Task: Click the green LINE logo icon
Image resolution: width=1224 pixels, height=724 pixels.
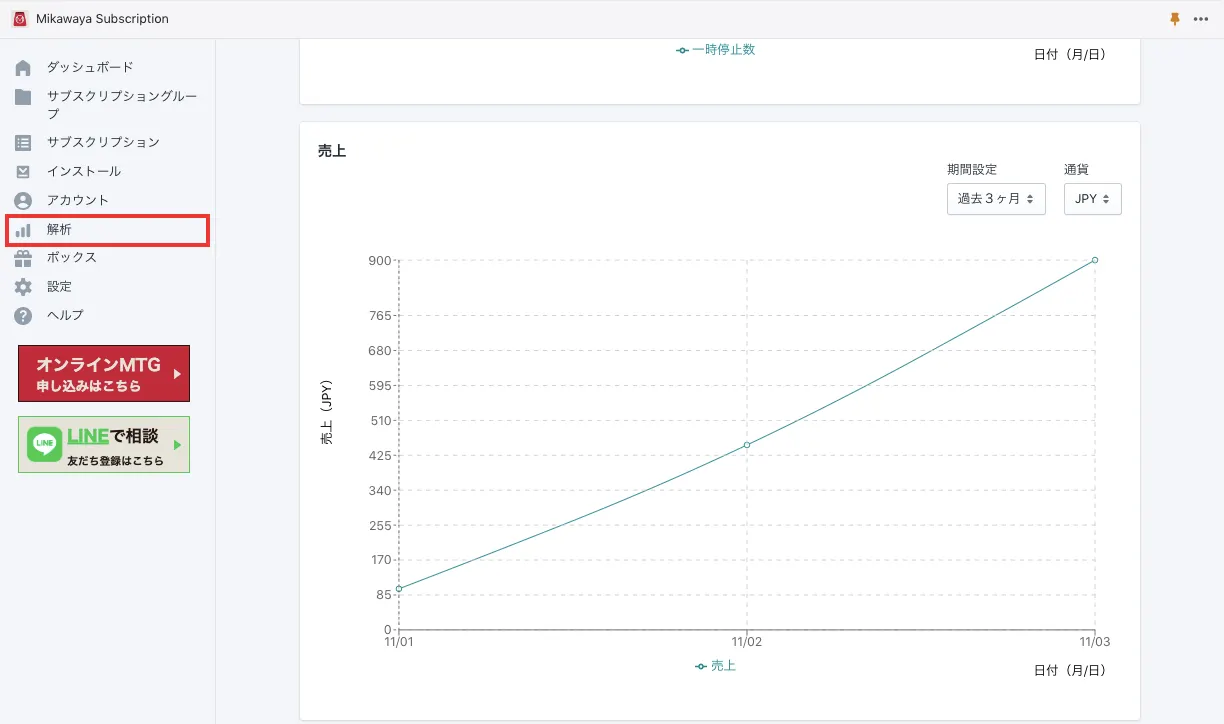Action: click(x=44, y=444)
